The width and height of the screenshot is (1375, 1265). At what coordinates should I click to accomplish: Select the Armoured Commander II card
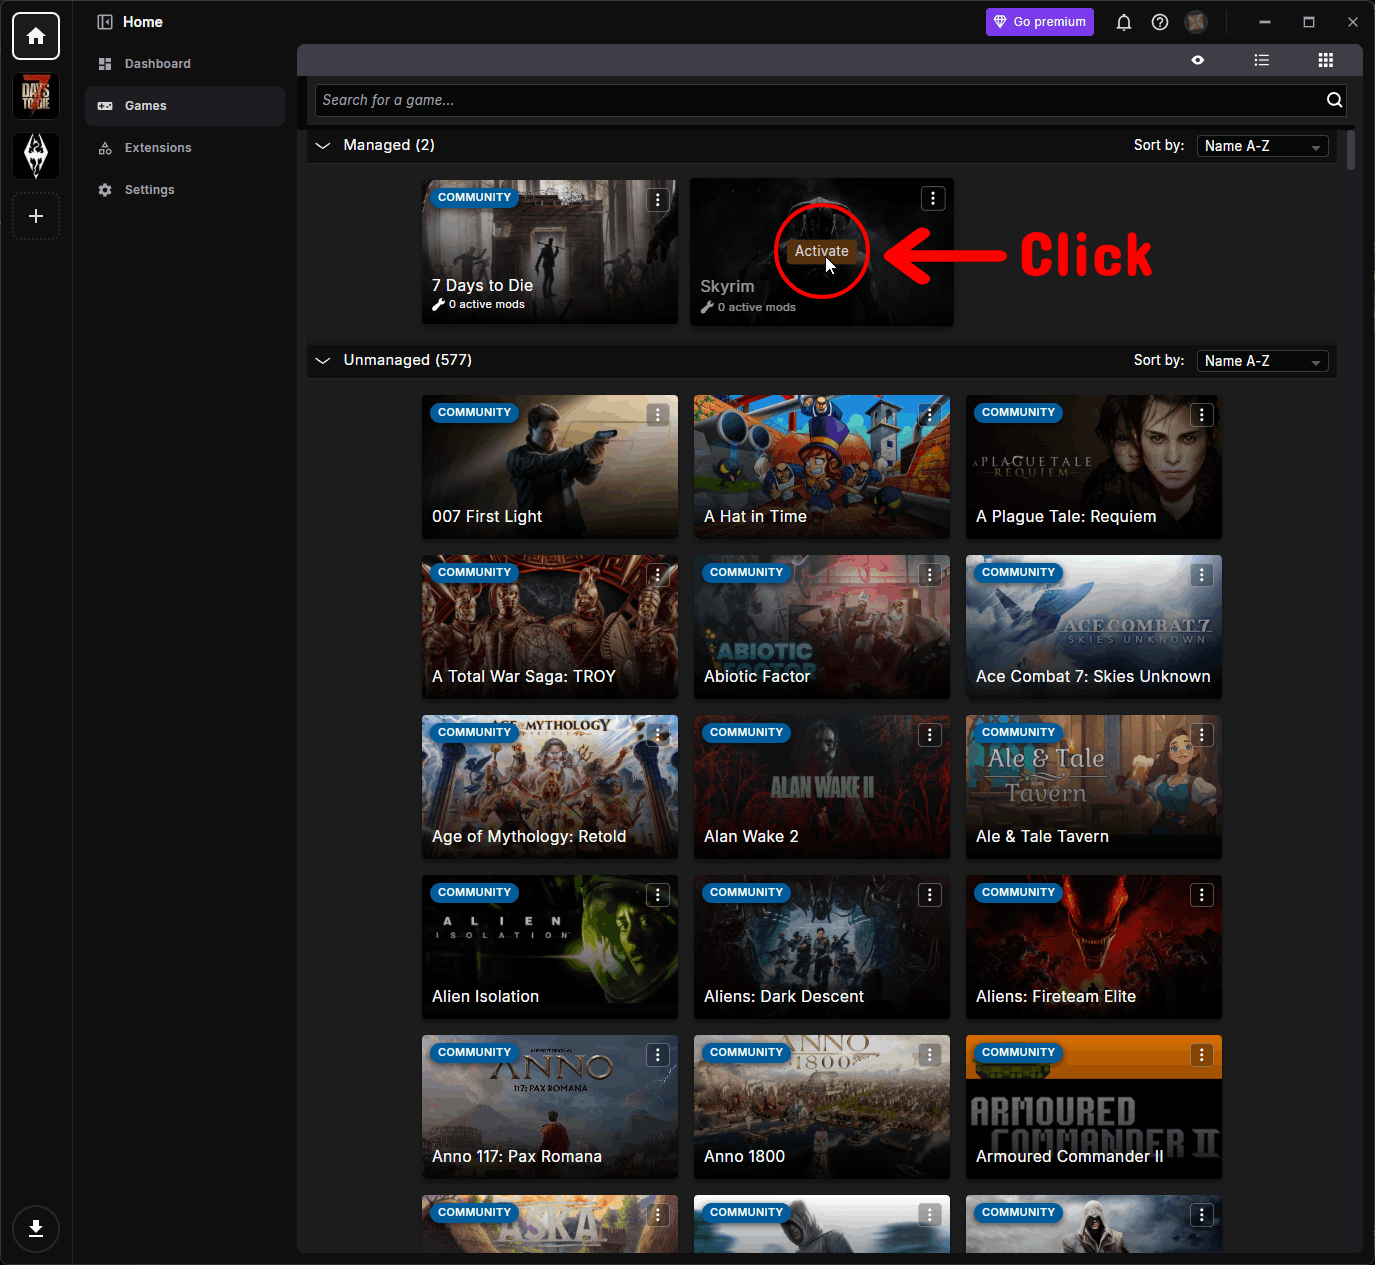point(1094,1107)
